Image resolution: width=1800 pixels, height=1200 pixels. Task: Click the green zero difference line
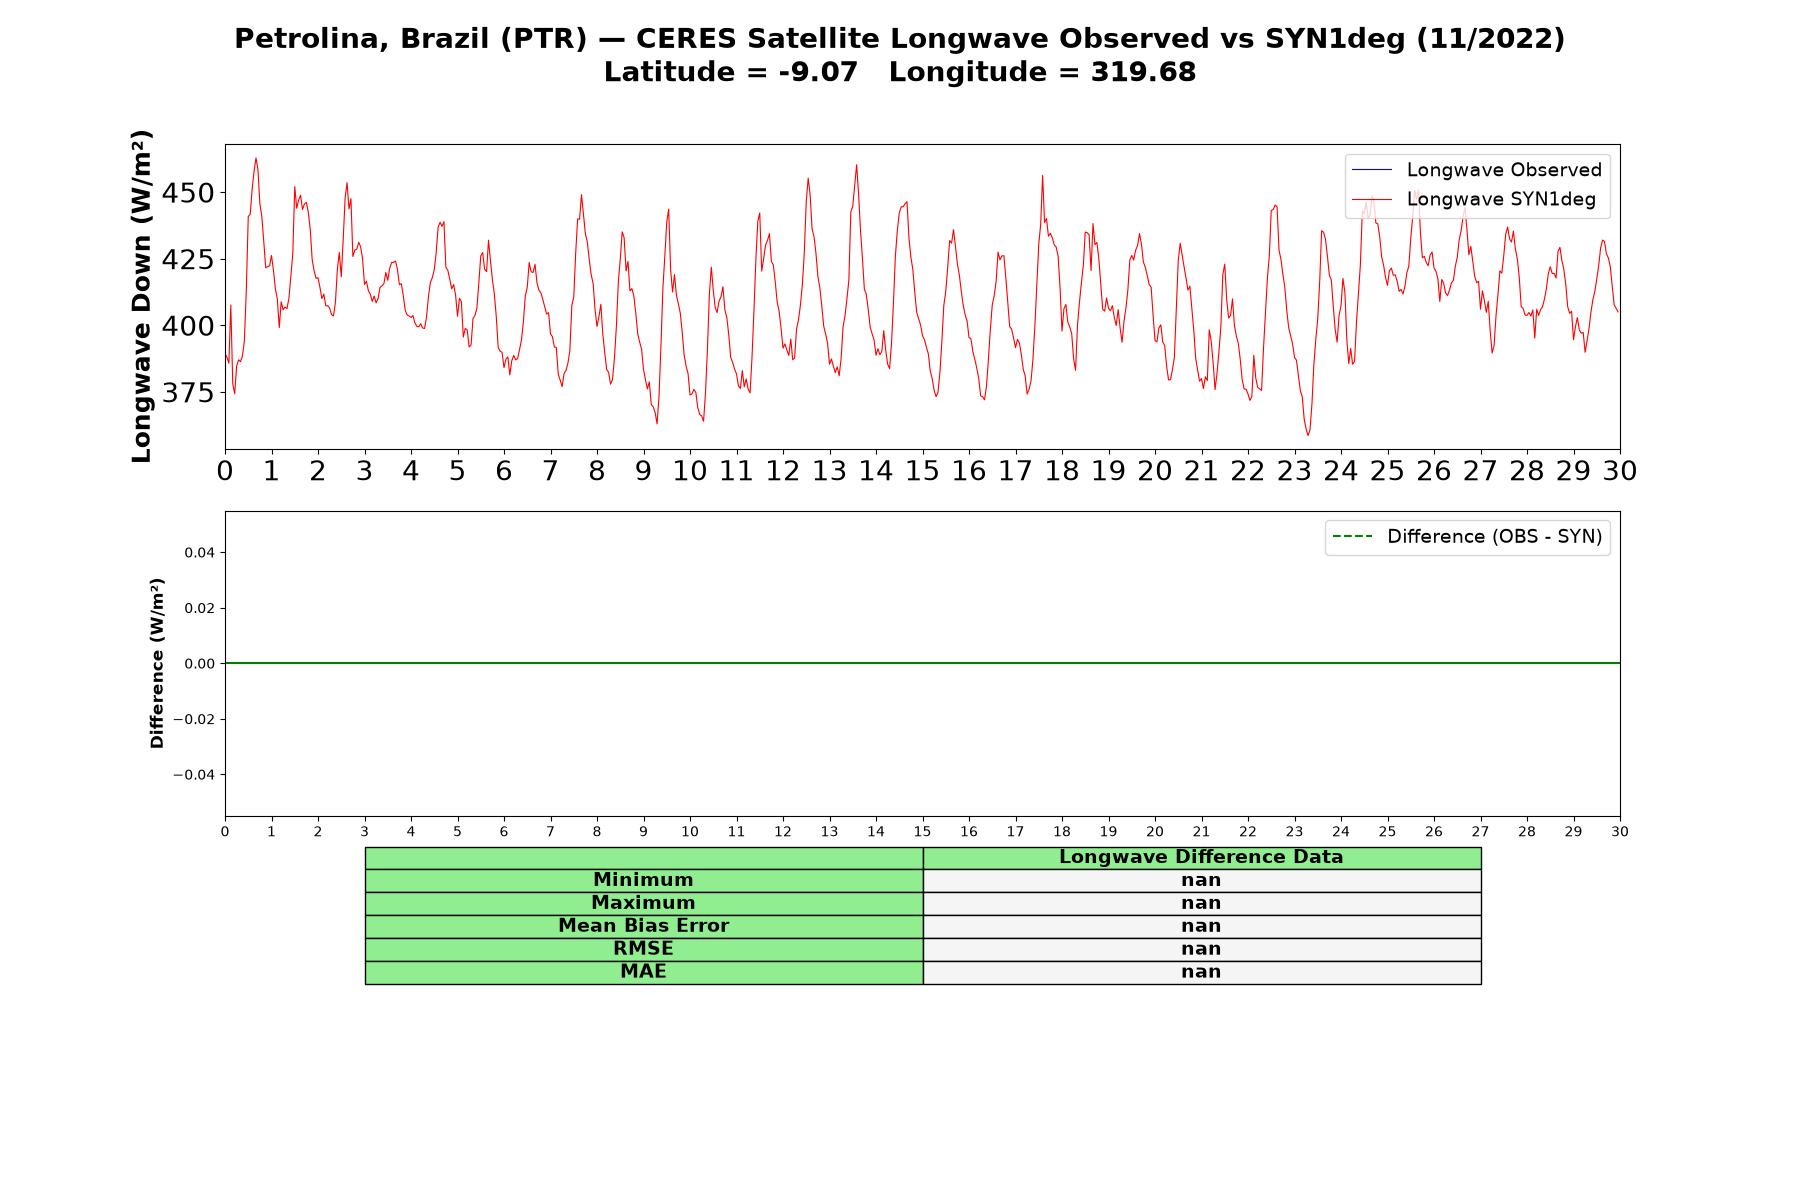click(x=922, y=663)
